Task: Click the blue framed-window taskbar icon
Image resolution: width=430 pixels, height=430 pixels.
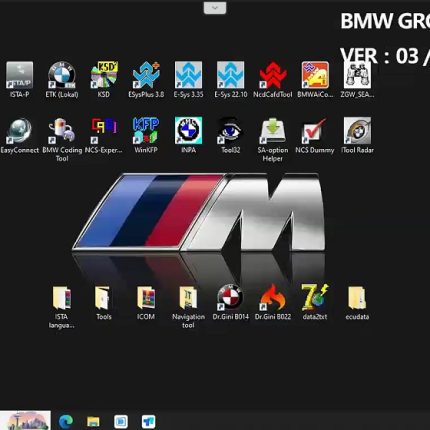Action: coord(121,422)
